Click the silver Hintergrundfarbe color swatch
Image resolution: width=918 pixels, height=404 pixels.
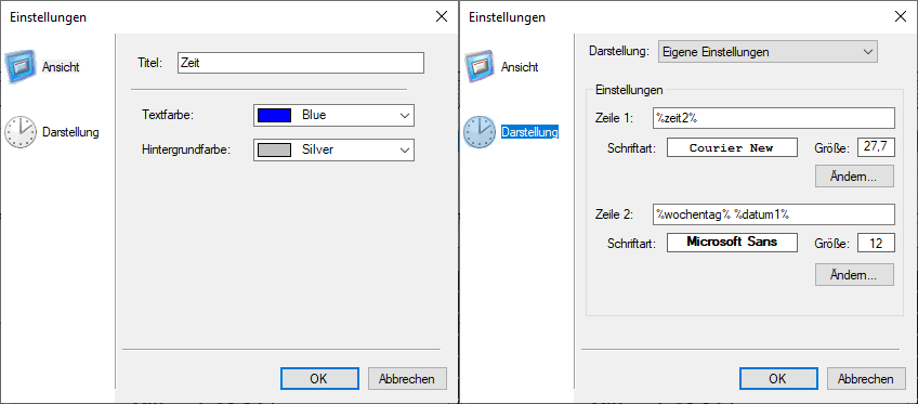(x=274, y=150)
